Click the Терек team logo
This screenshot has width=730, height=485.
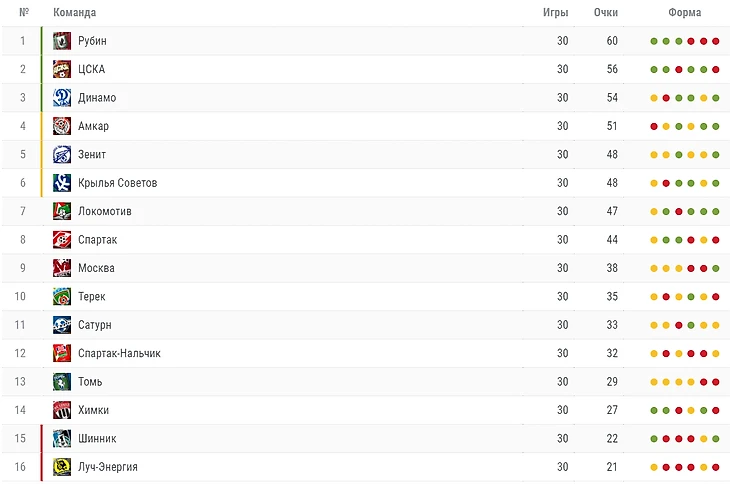[x=61, y=296]
